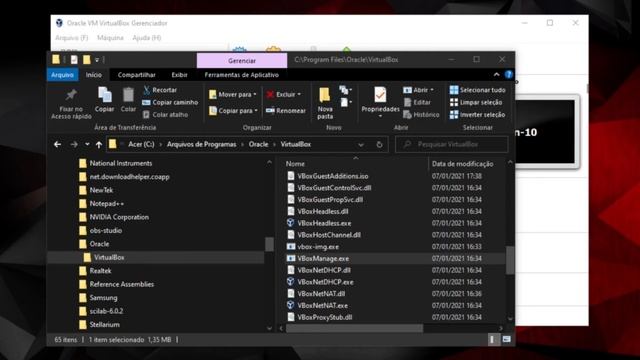Screen dimensions: 640x360
Task: Select the Oracle folder in tree
Action: [x=99, y=244]
